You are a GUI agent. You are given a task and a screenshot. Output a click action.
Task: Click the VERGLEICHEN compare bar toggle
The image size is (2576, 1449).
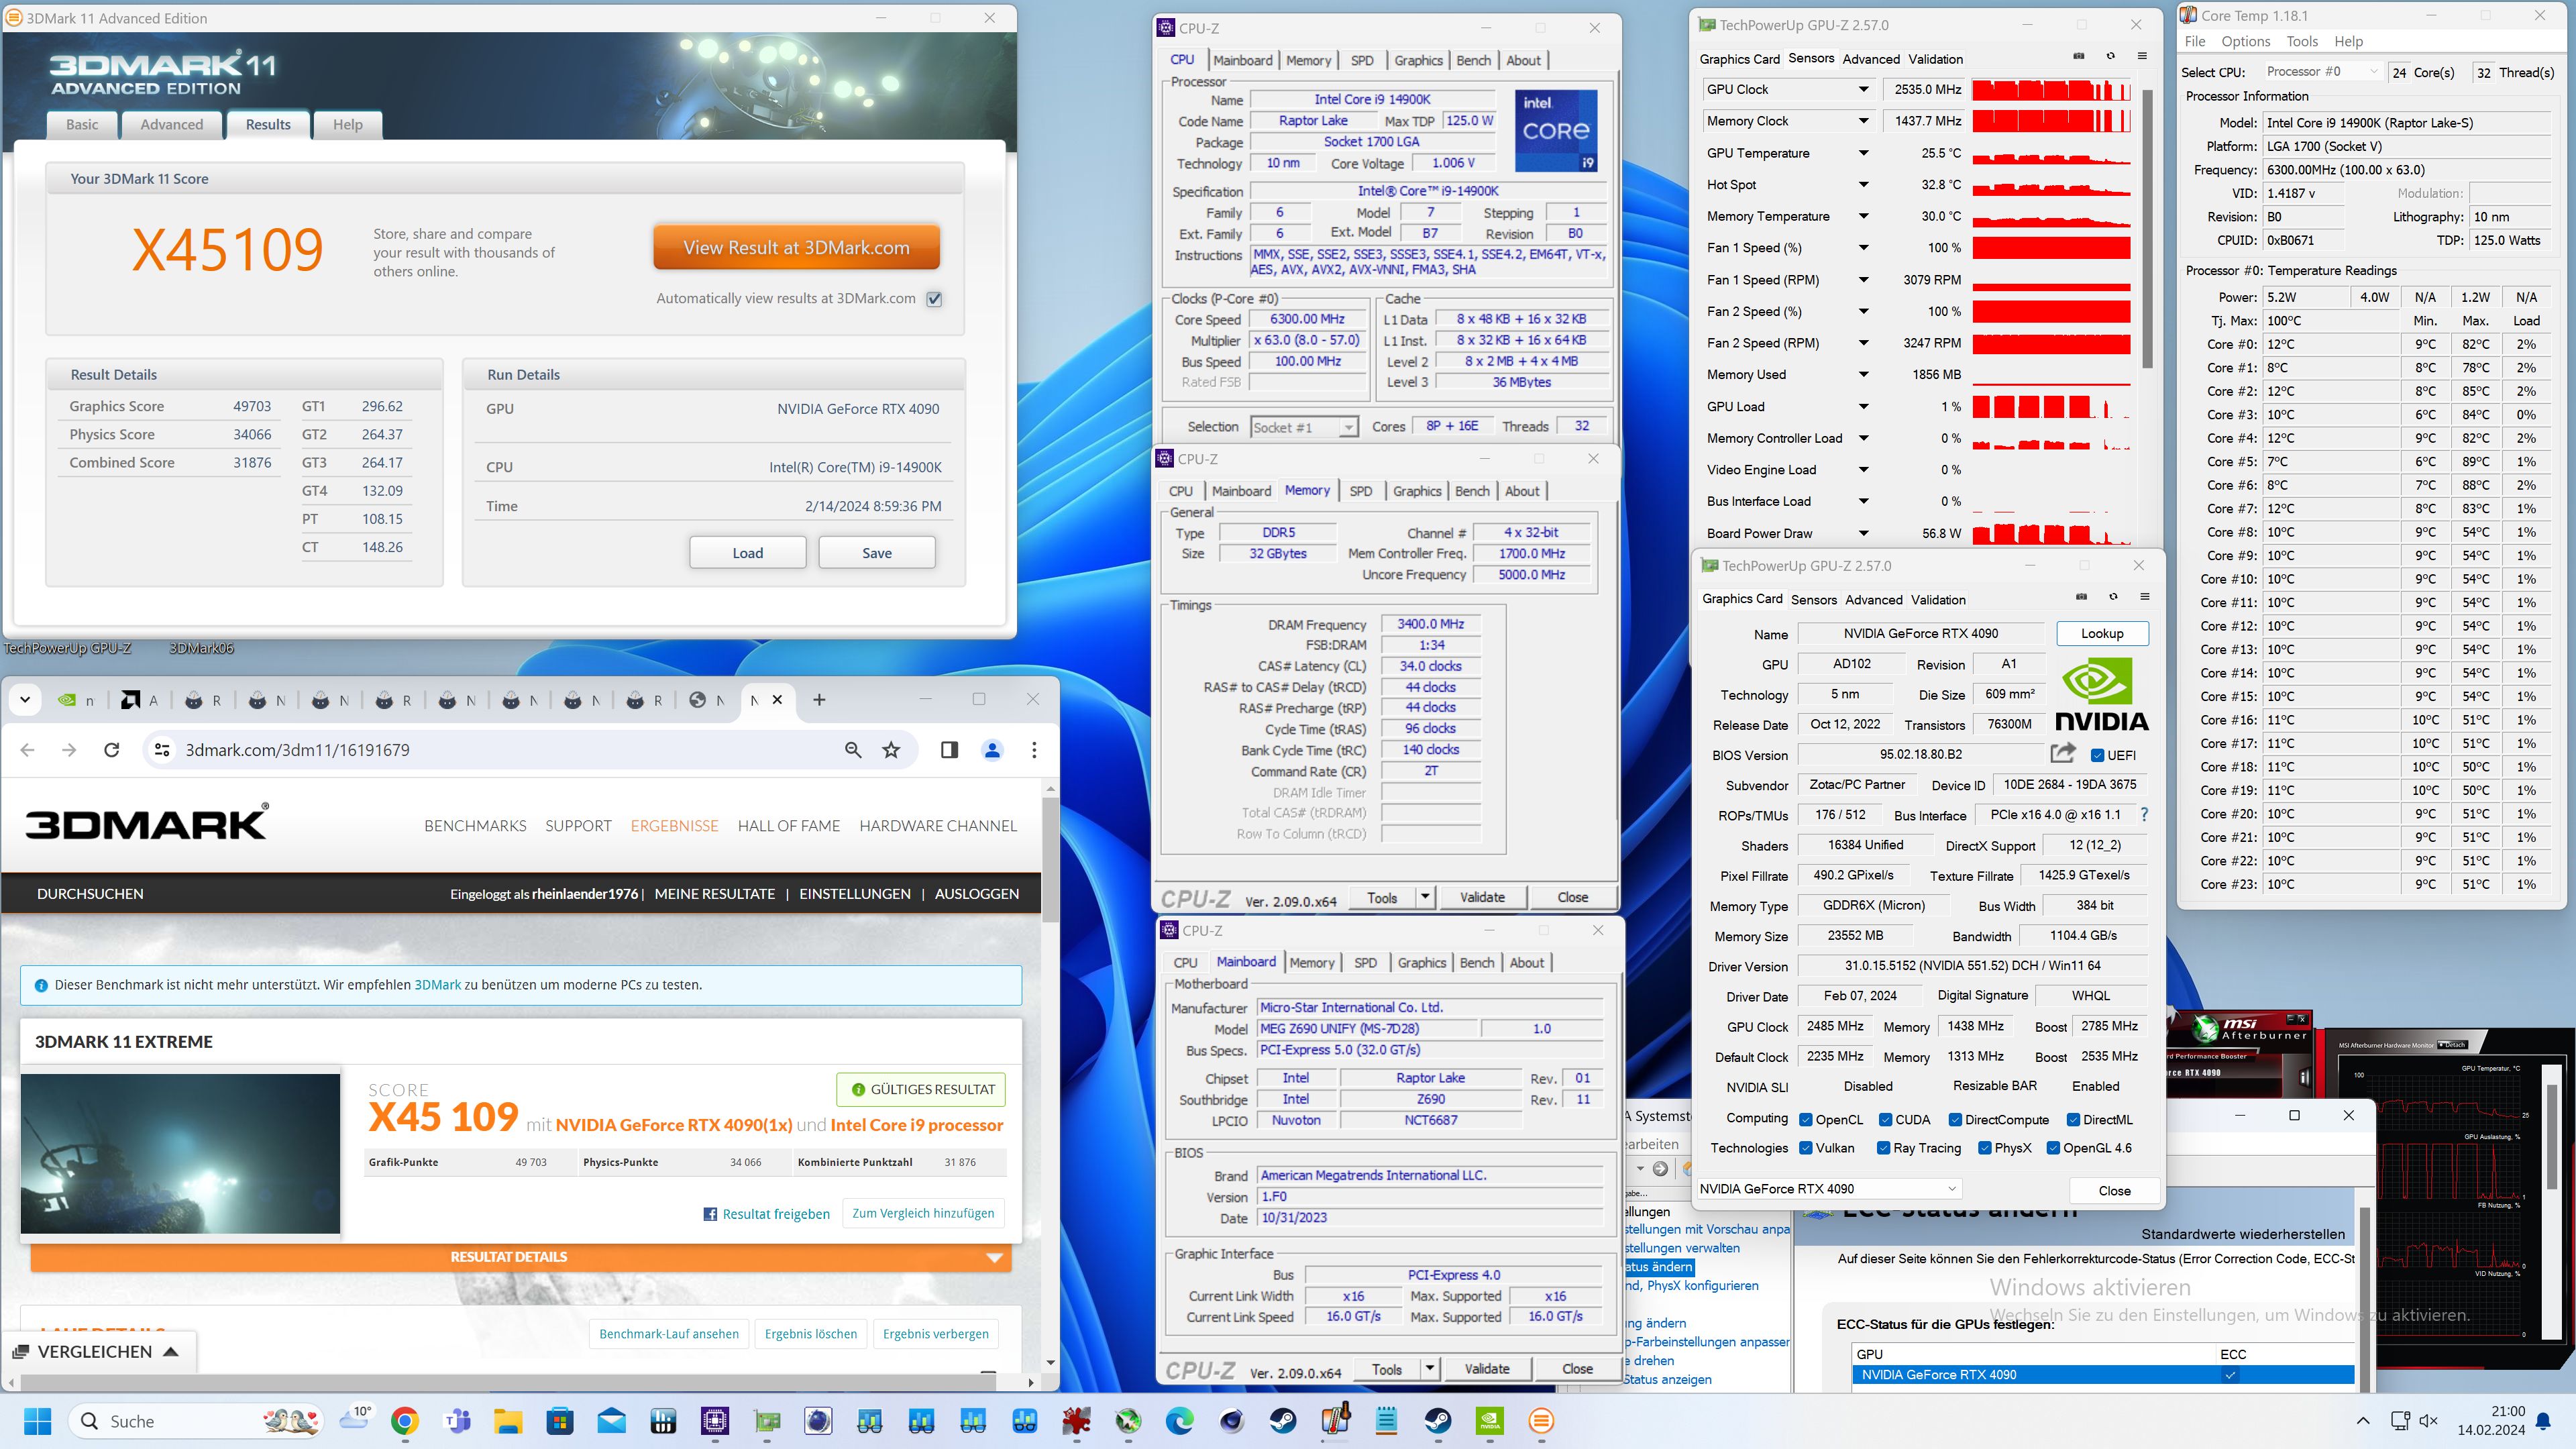(x=98, y=1351)
